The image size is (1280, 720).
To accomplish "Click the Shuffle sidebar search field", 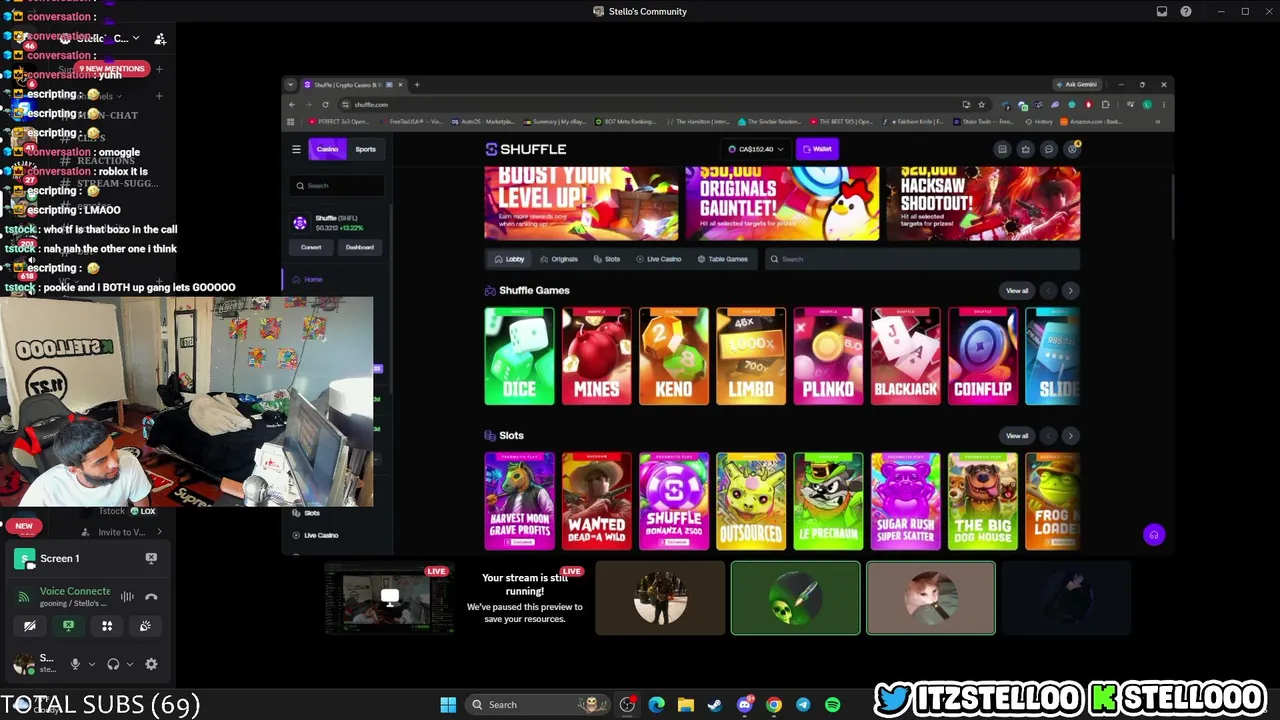I will point(337,185).
